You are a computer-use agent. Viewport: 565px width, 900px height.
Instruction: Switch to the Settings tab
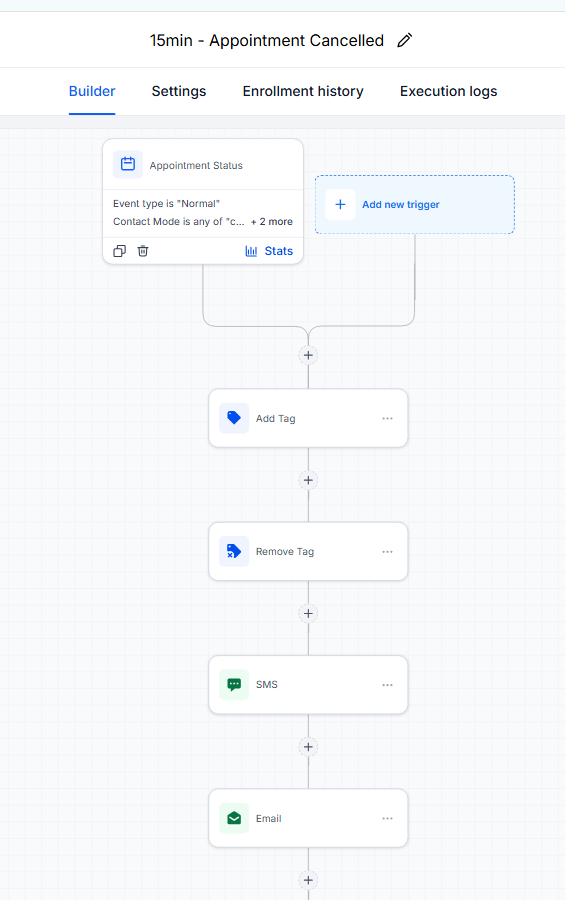pyautogui.click(x=179, y=91)
